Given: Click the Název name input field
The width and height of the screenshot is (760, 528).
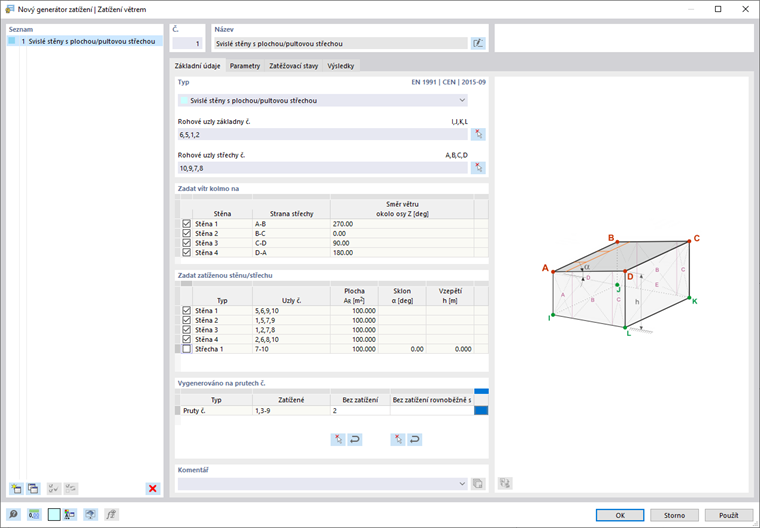Looking at the screenshot, I should point(341,43).
